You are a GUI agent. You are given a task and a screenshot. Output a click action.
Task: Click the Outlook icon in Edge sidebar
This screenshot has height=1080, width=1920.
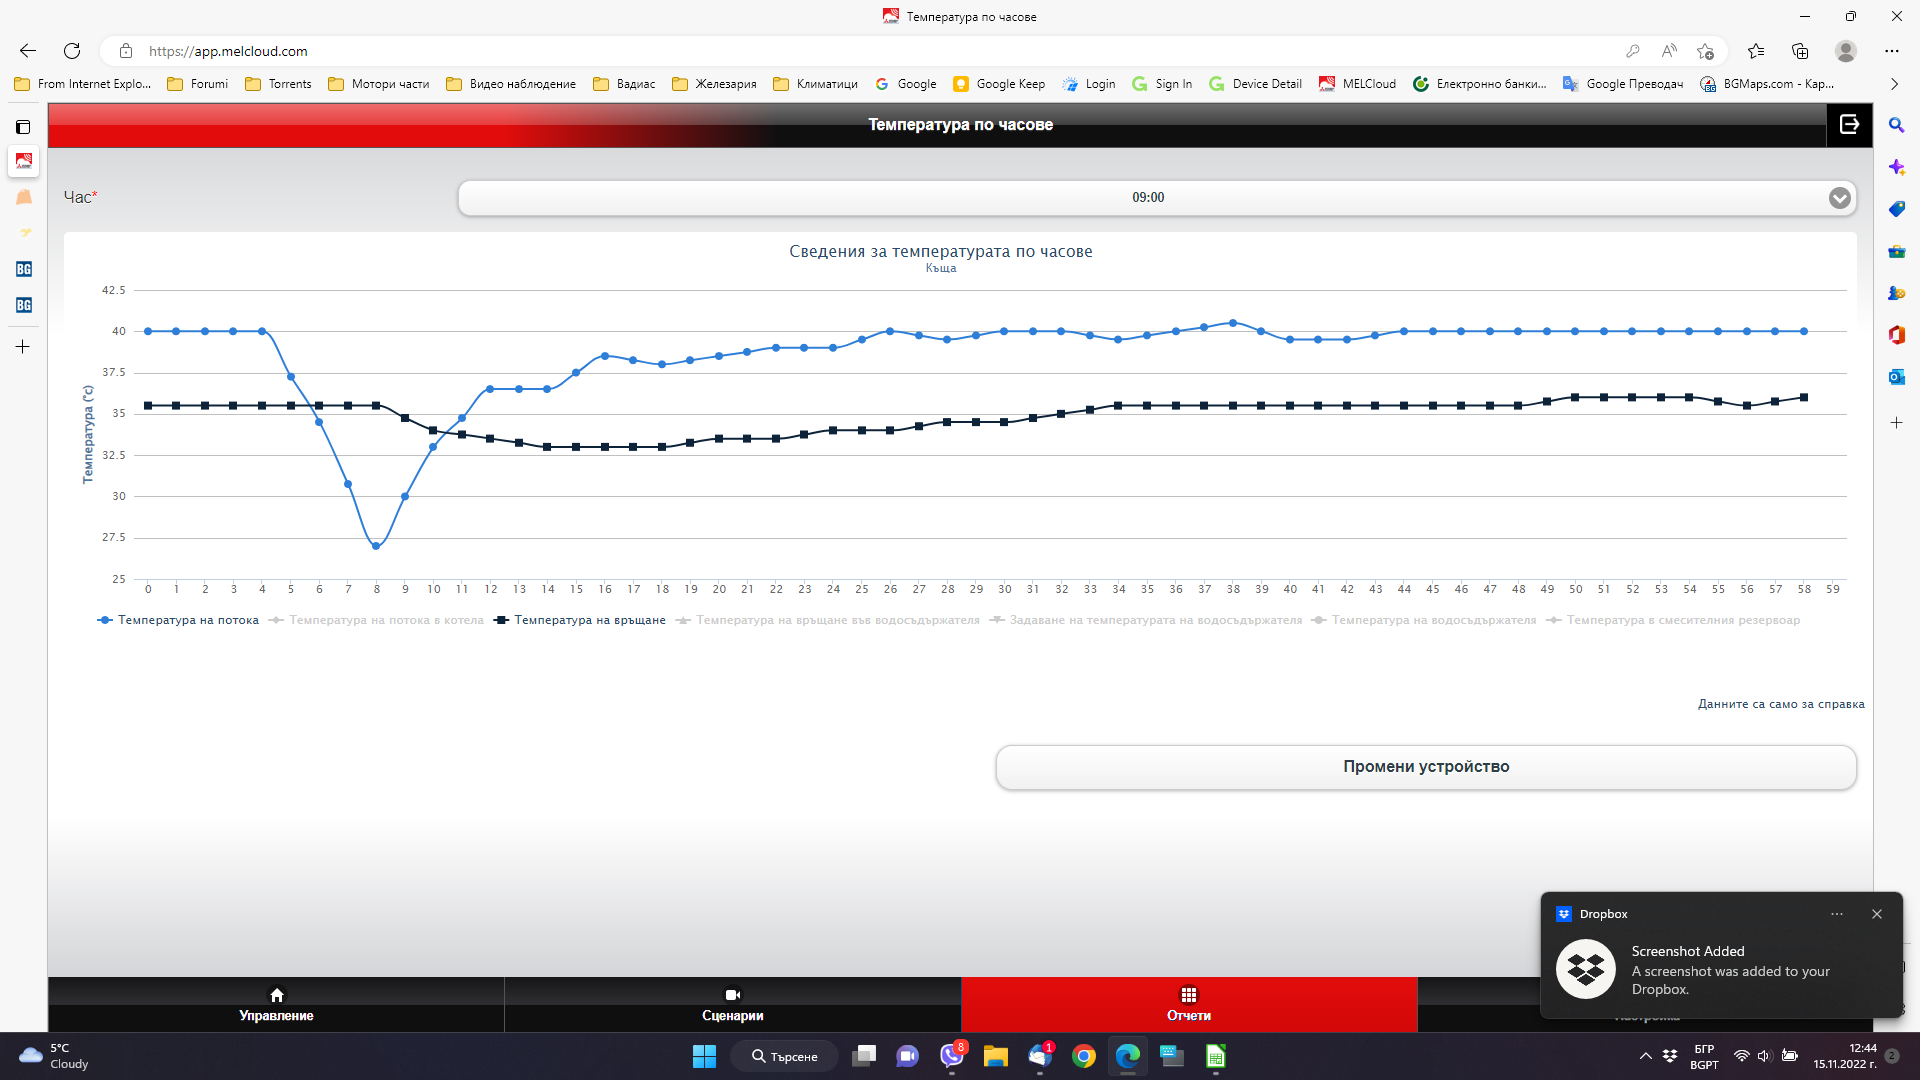[1896, 377]
